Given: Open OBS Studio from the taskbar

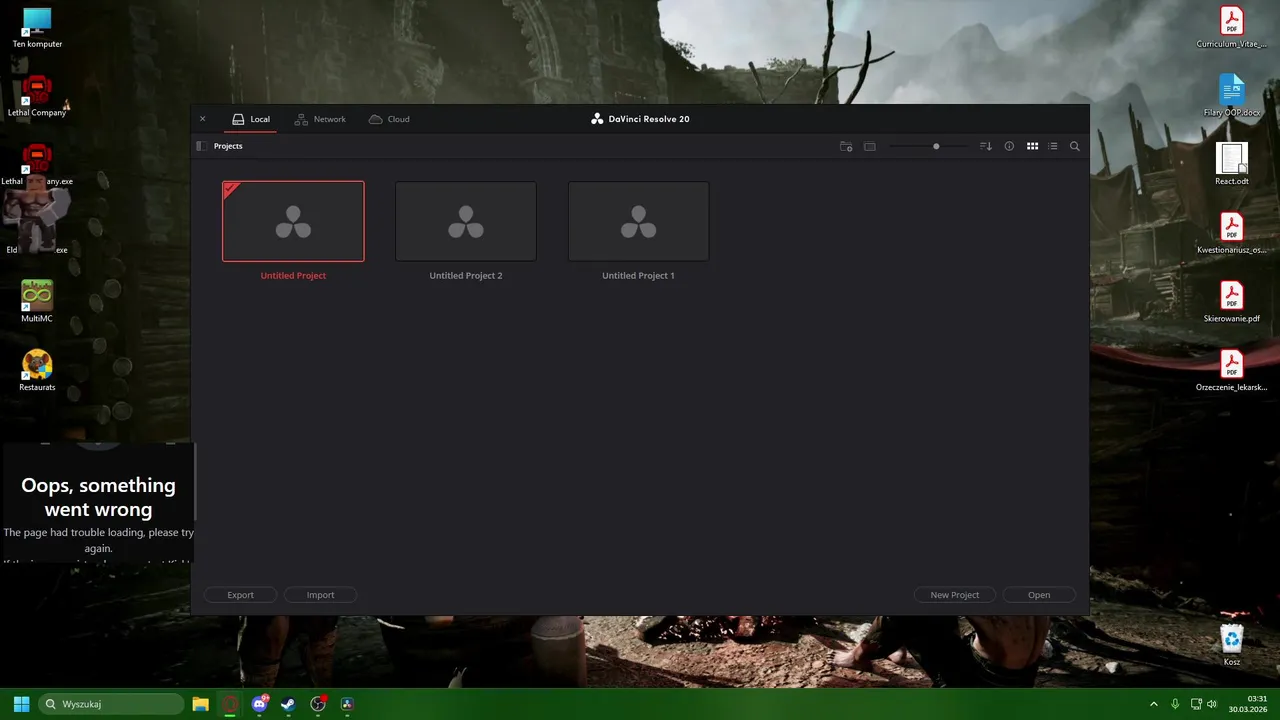Looking at the screenshot, I should click(x=318, y=704).
